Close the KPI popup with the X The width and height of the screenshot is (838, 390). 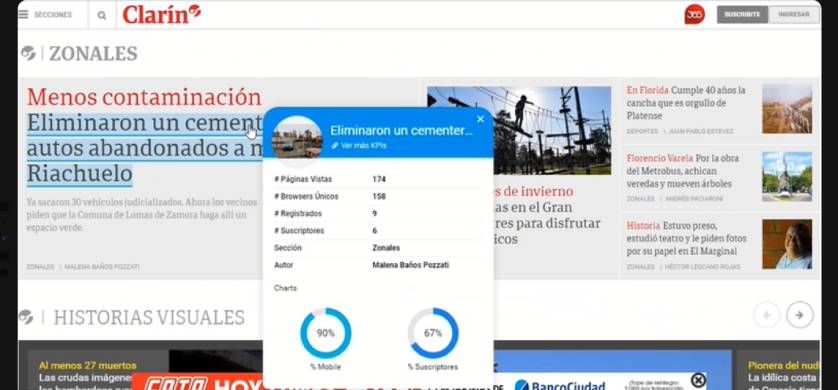tap(480, 119)
